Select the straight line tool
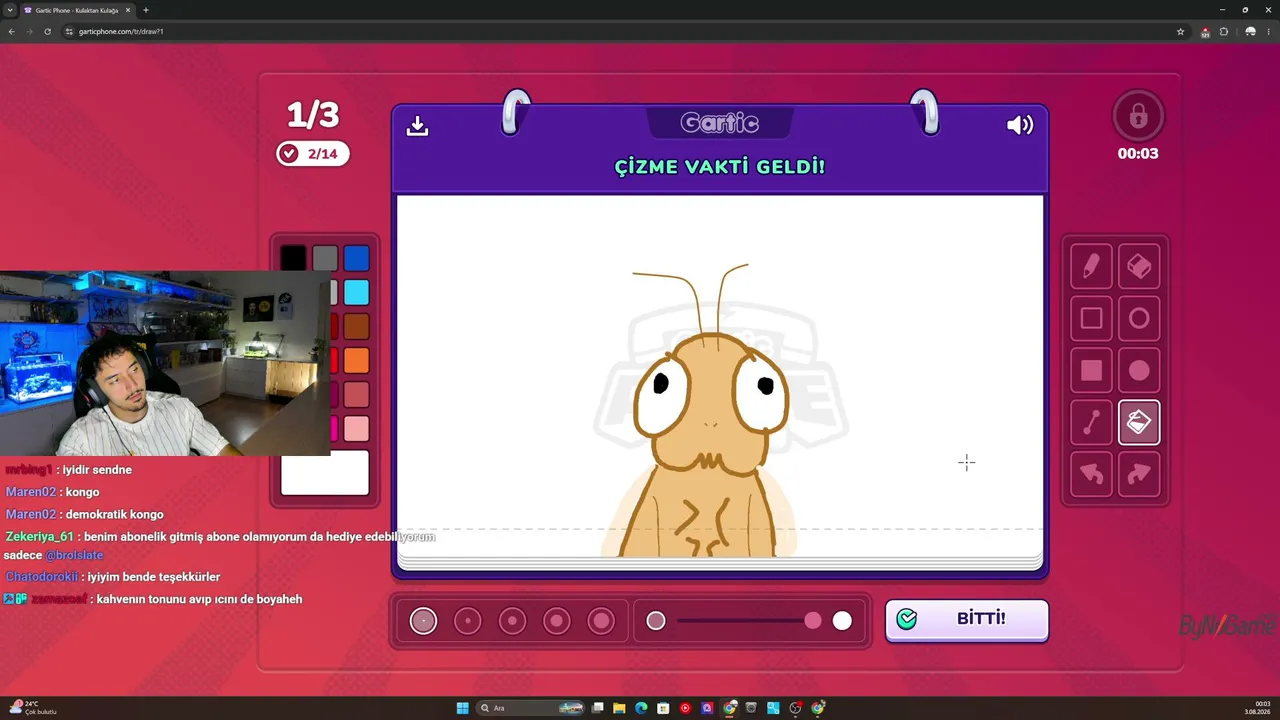The width and height of the screenshot is (1280, 720). [1091, 423]
